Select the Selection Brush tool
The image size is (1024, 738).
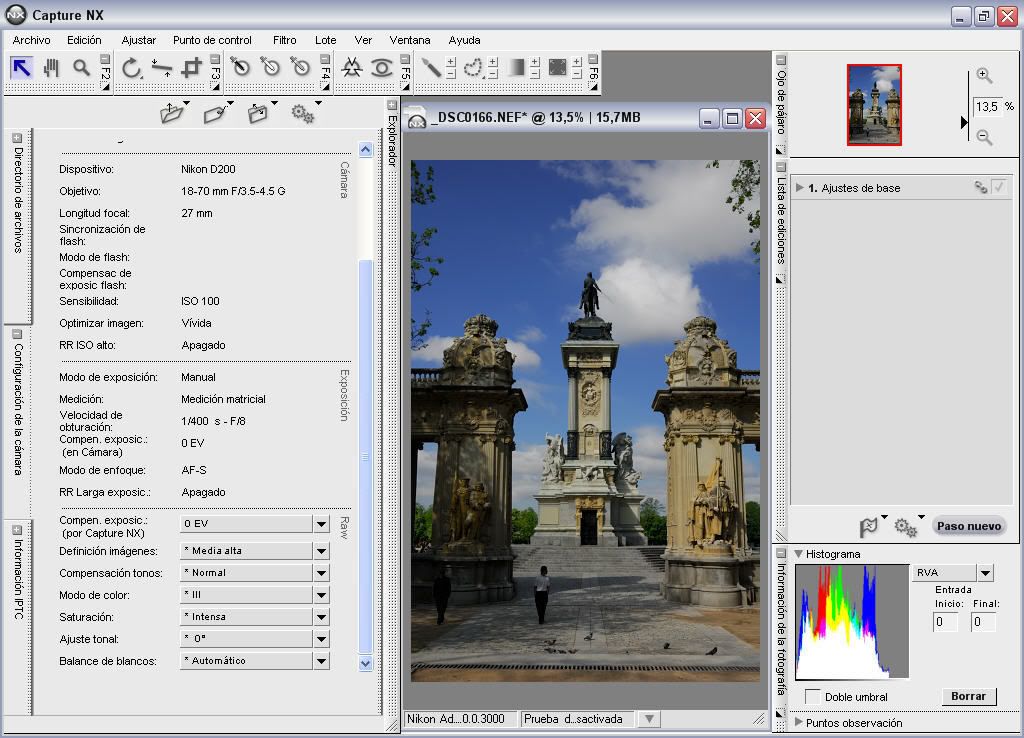click(x=431, y=68)
